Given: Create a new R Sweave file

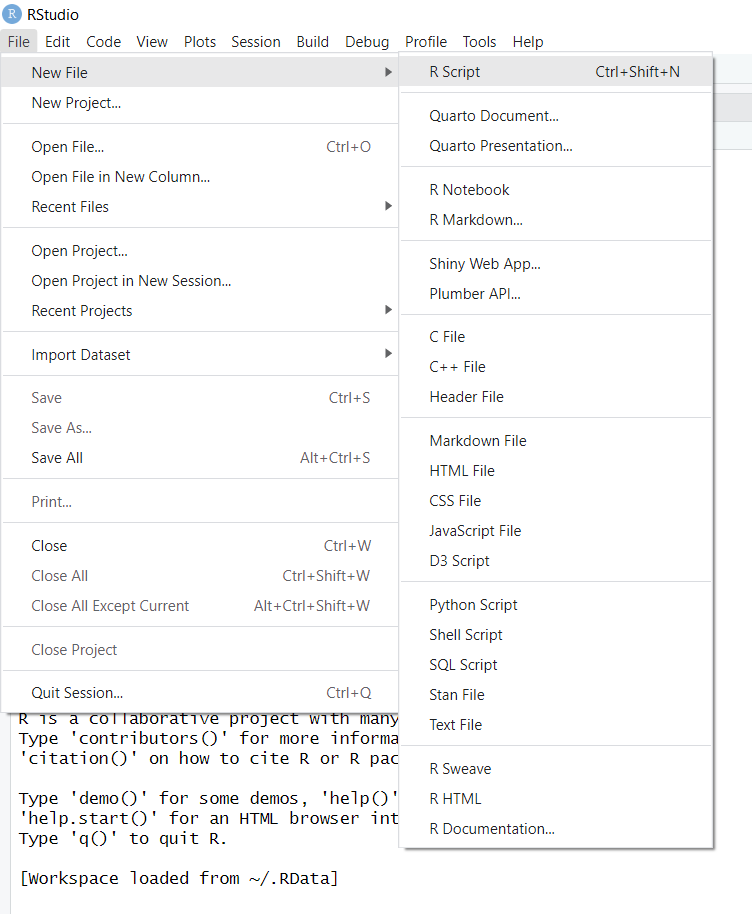Looking at the screenshot, I should point(556,769).
